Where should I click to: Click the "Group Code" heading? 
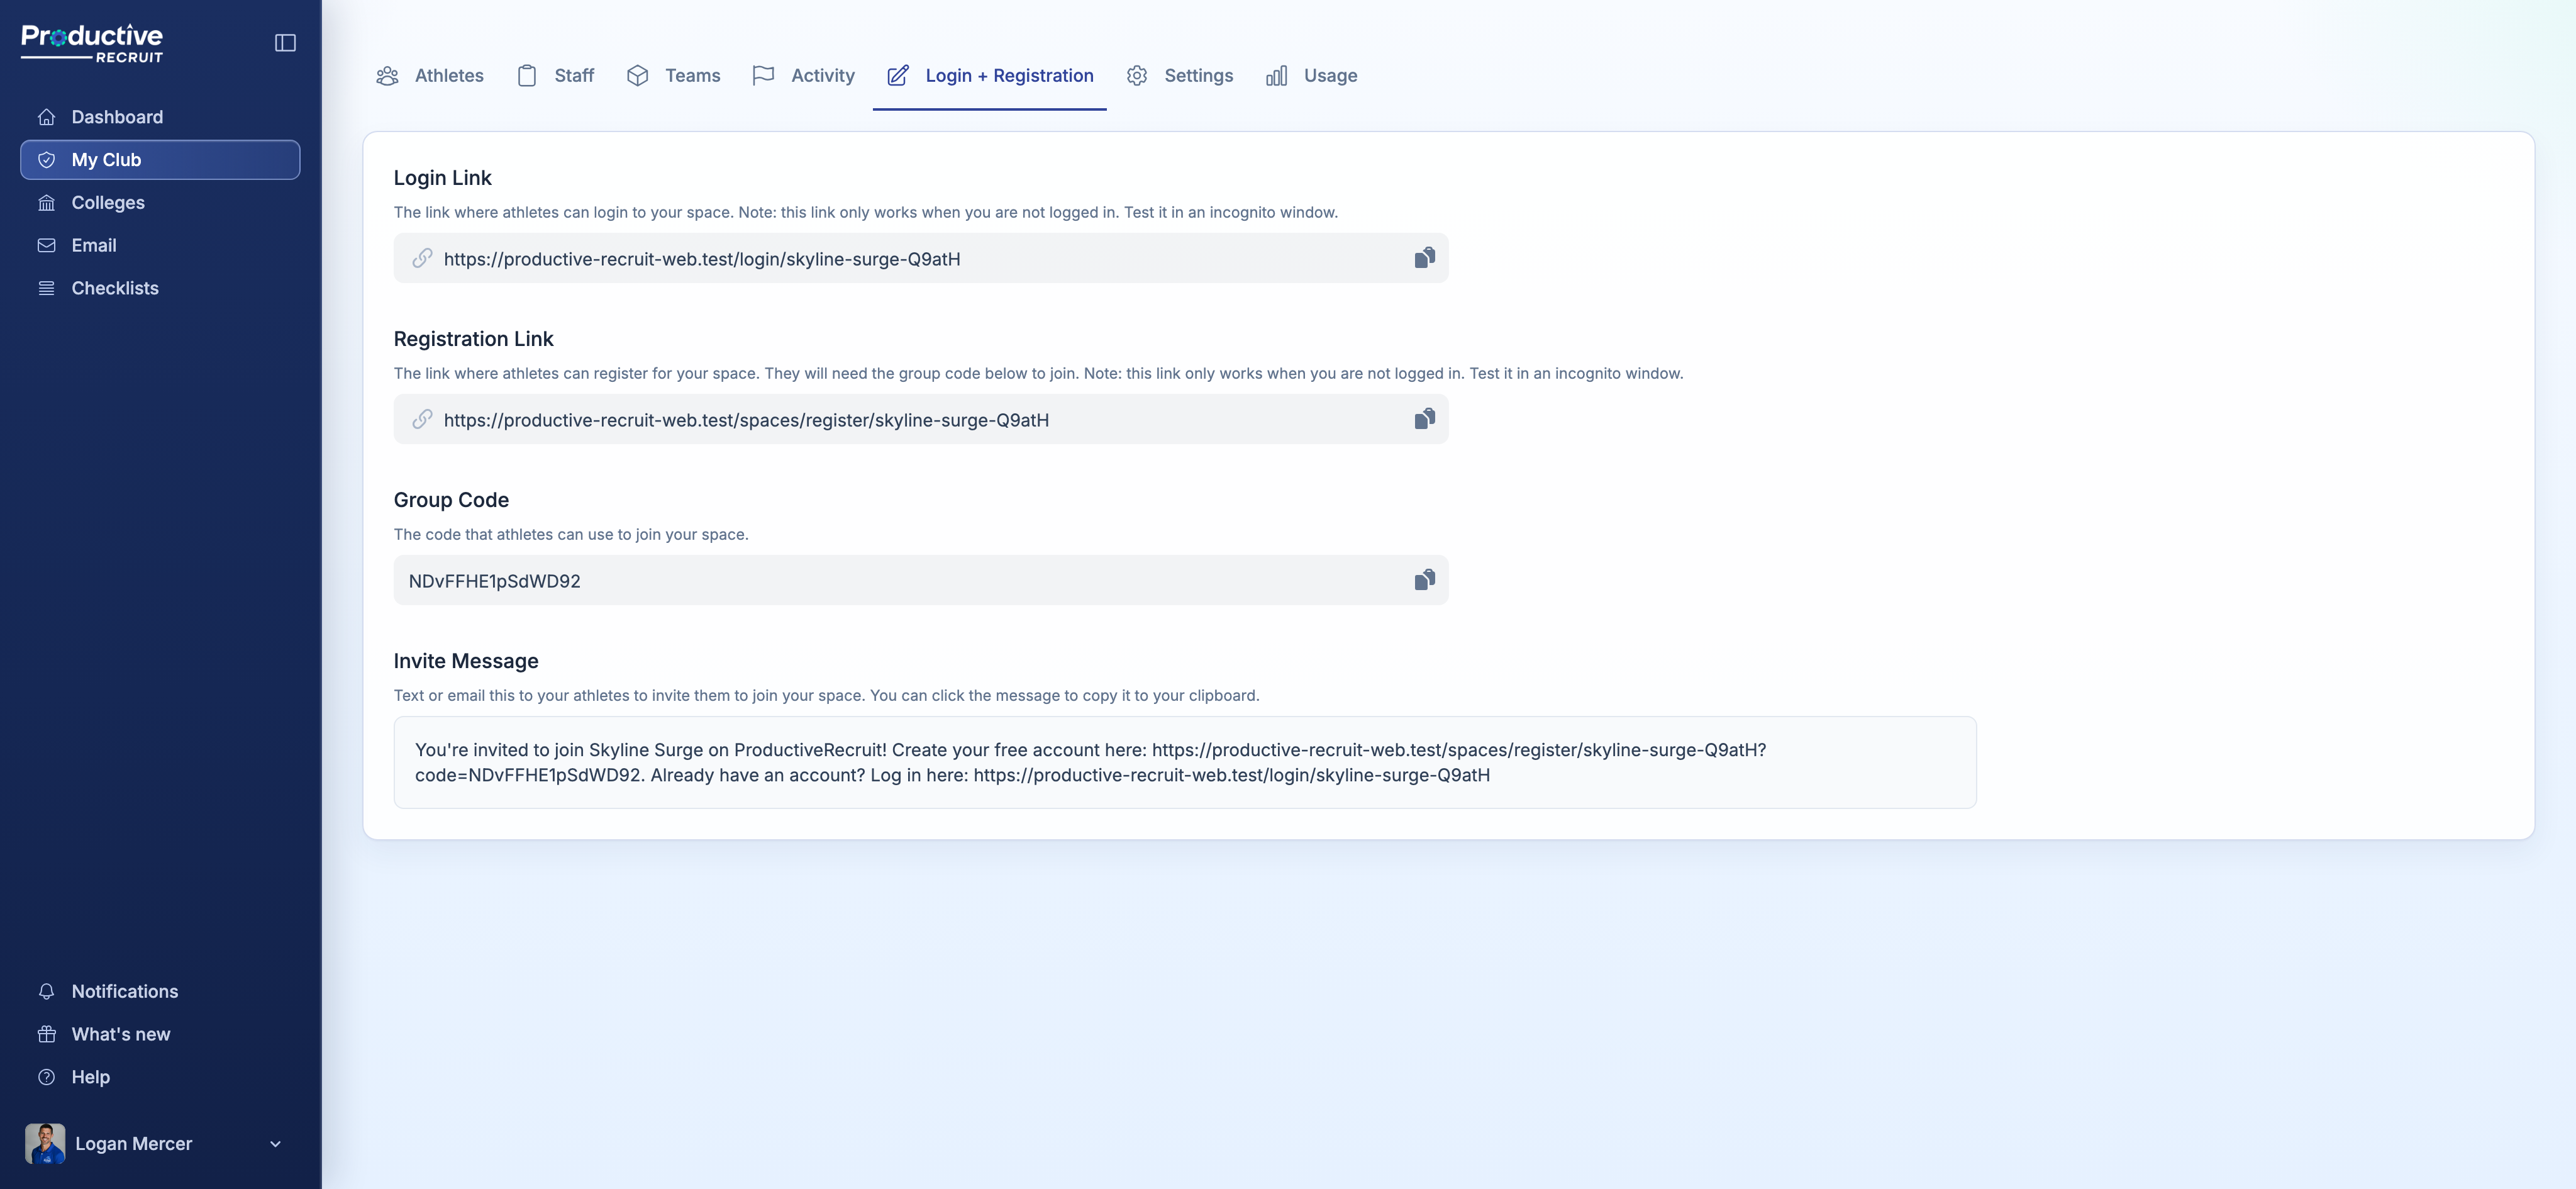coord(451,500)
